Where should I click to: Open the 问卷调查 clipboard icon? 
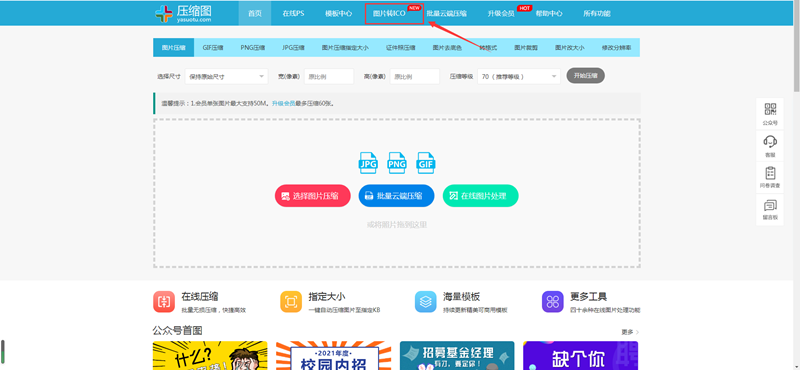(x=770, y=173)
